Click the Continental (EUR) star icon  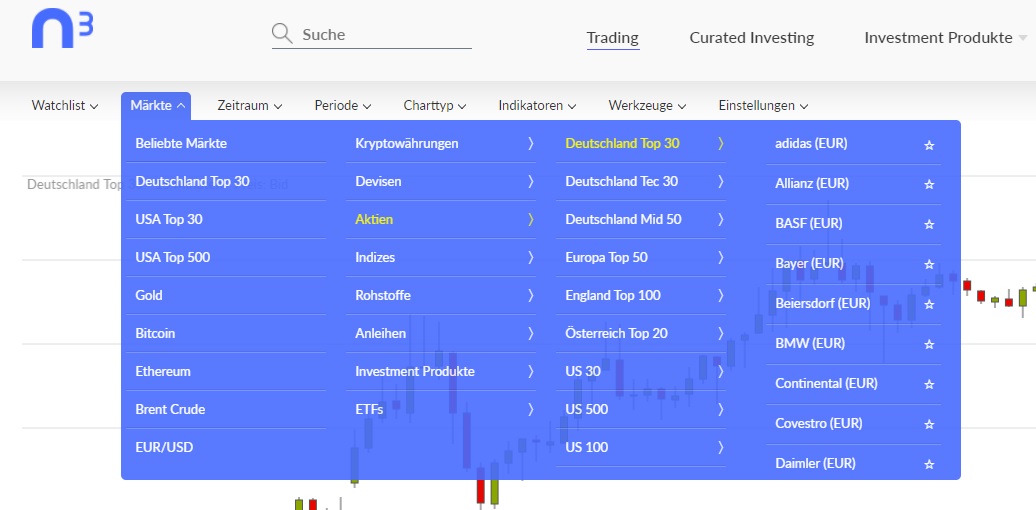929,385
